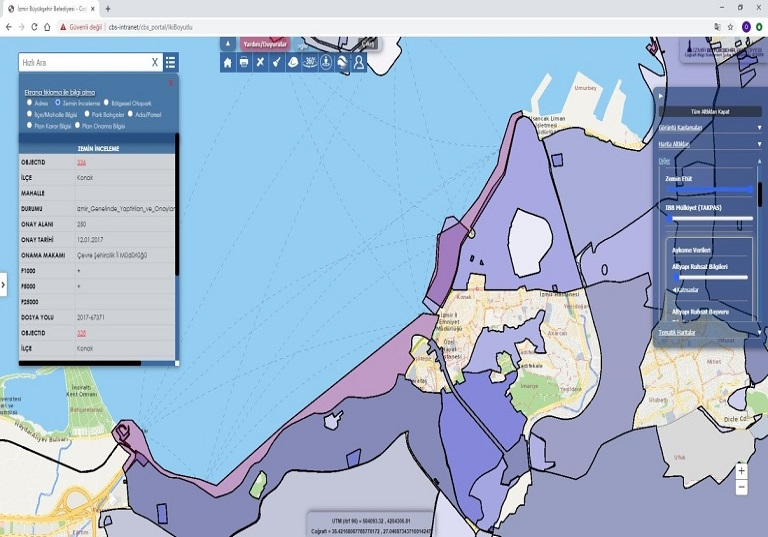Click the home icon in map toolbar
This screenshot has height=537, width=768.
pos(228,62)
